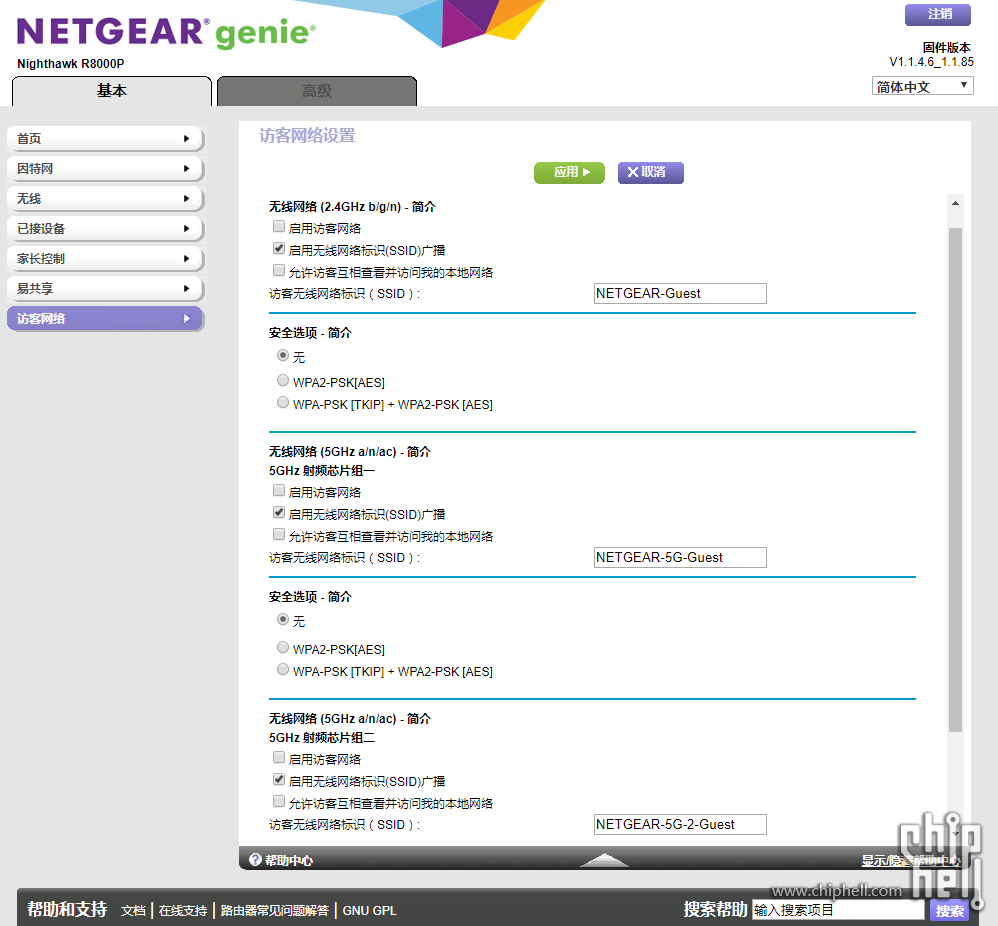The width and height of the screenshot is (998, 926).
Task: Open the 简体中文 language dropdown
Action: pyautogui.click(x=922, y=86)
